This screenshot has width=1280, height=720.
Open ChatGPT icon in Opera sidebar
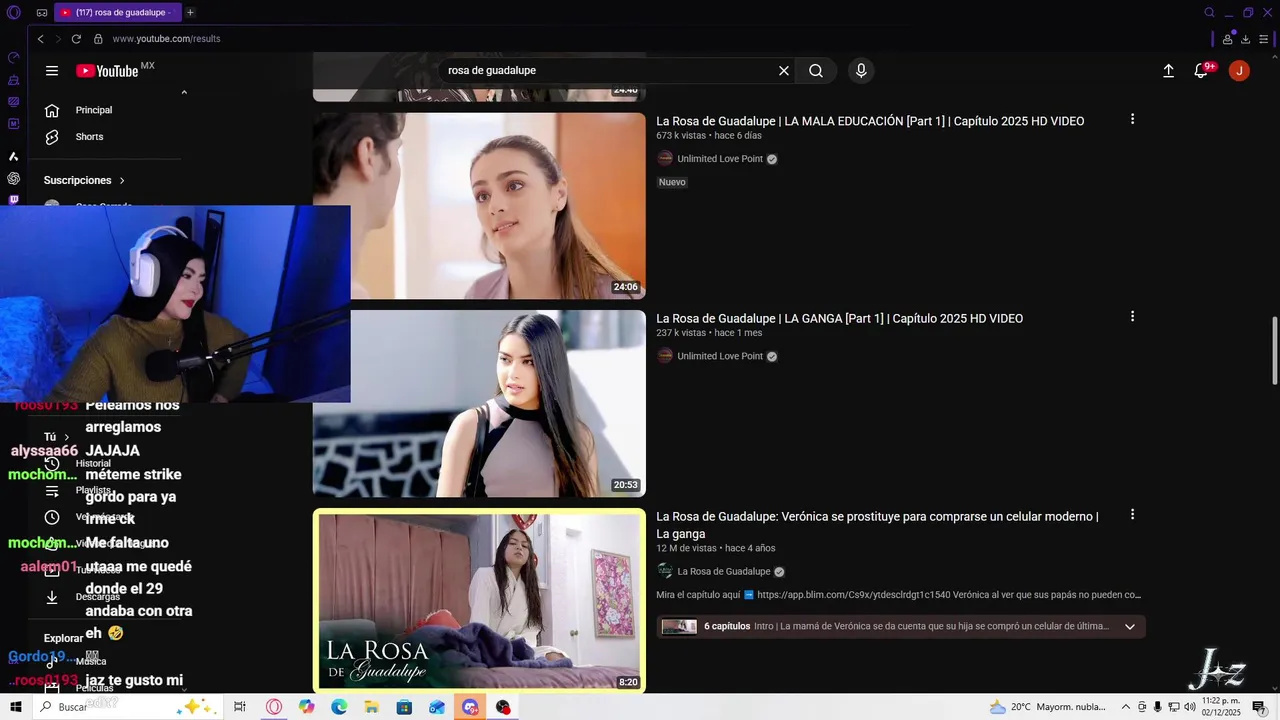13,178
